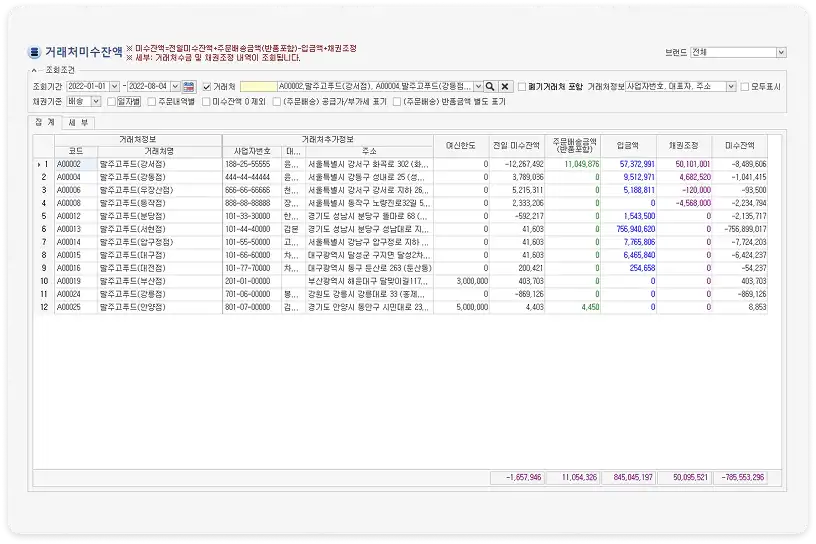Open the 채권기준 dropdown showing 배송
The image size is (816, 544).
pos(96,102)
